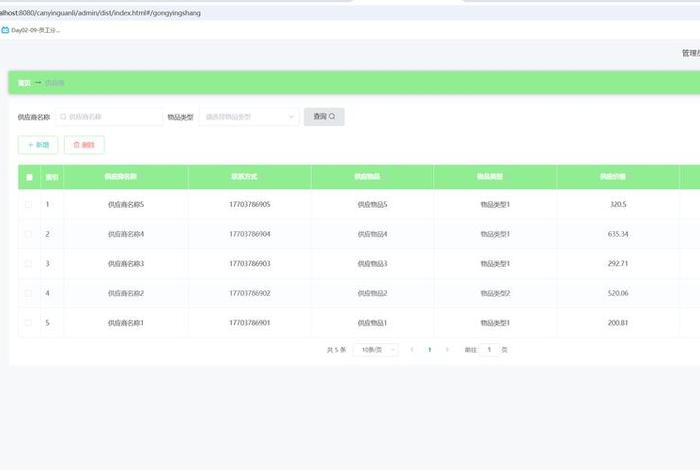
Task: Click the go-to page number input field
Action: tap(488, 350)
